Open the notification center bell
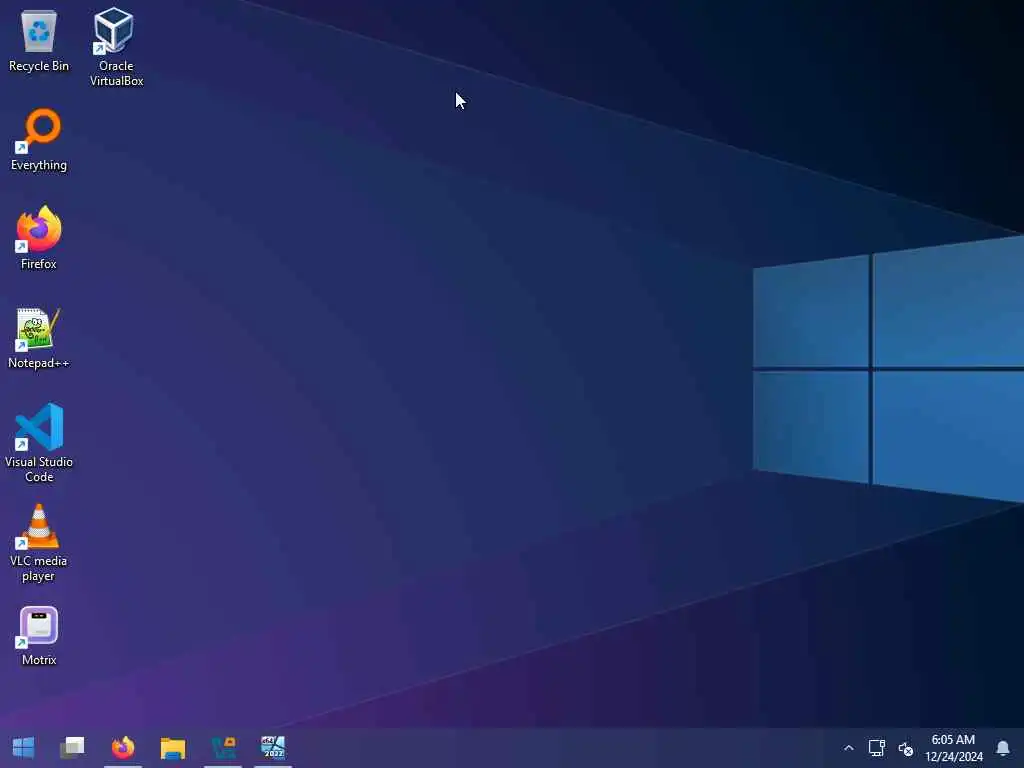This screenshot has height=768, width=1024. pos(1003,748)
